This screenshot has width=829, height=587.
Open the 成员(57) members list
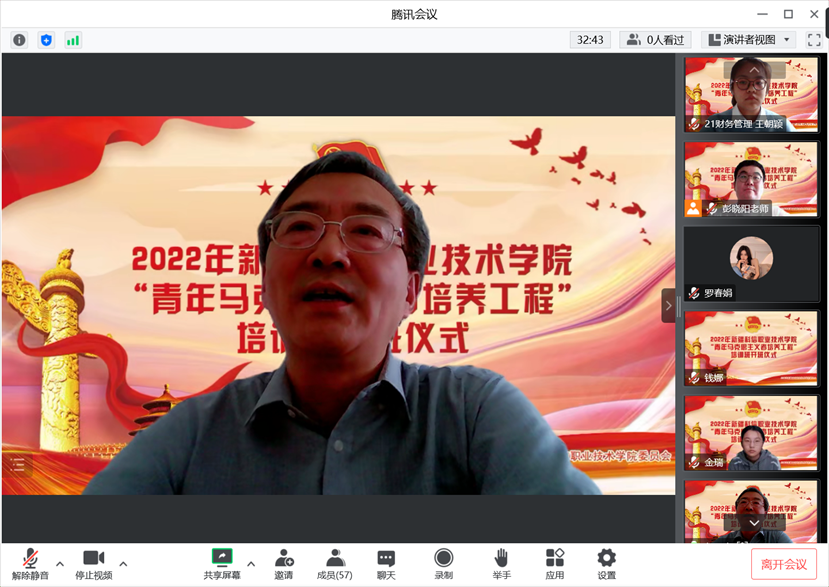335,564
